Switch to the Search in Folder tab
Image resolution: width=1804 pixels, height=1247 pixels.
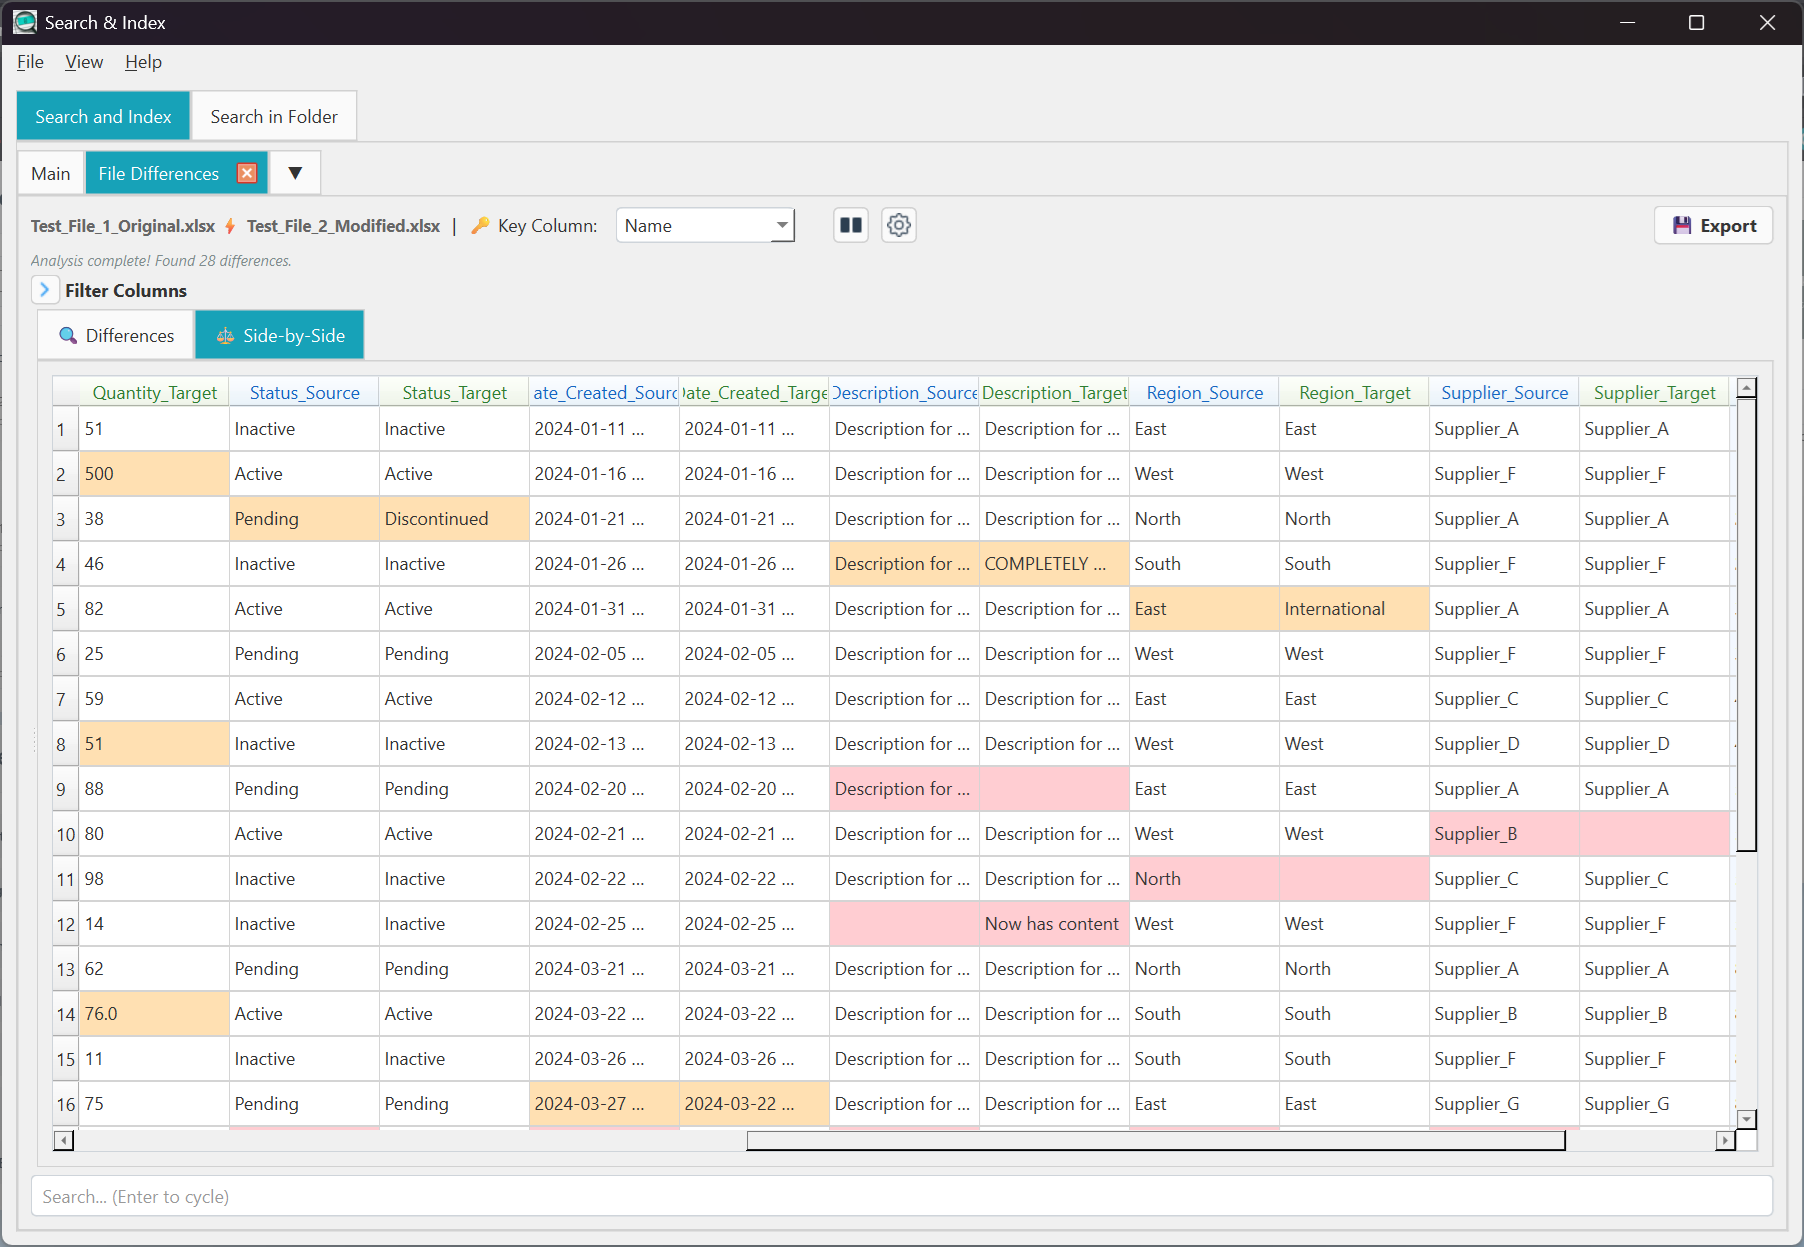273,116
